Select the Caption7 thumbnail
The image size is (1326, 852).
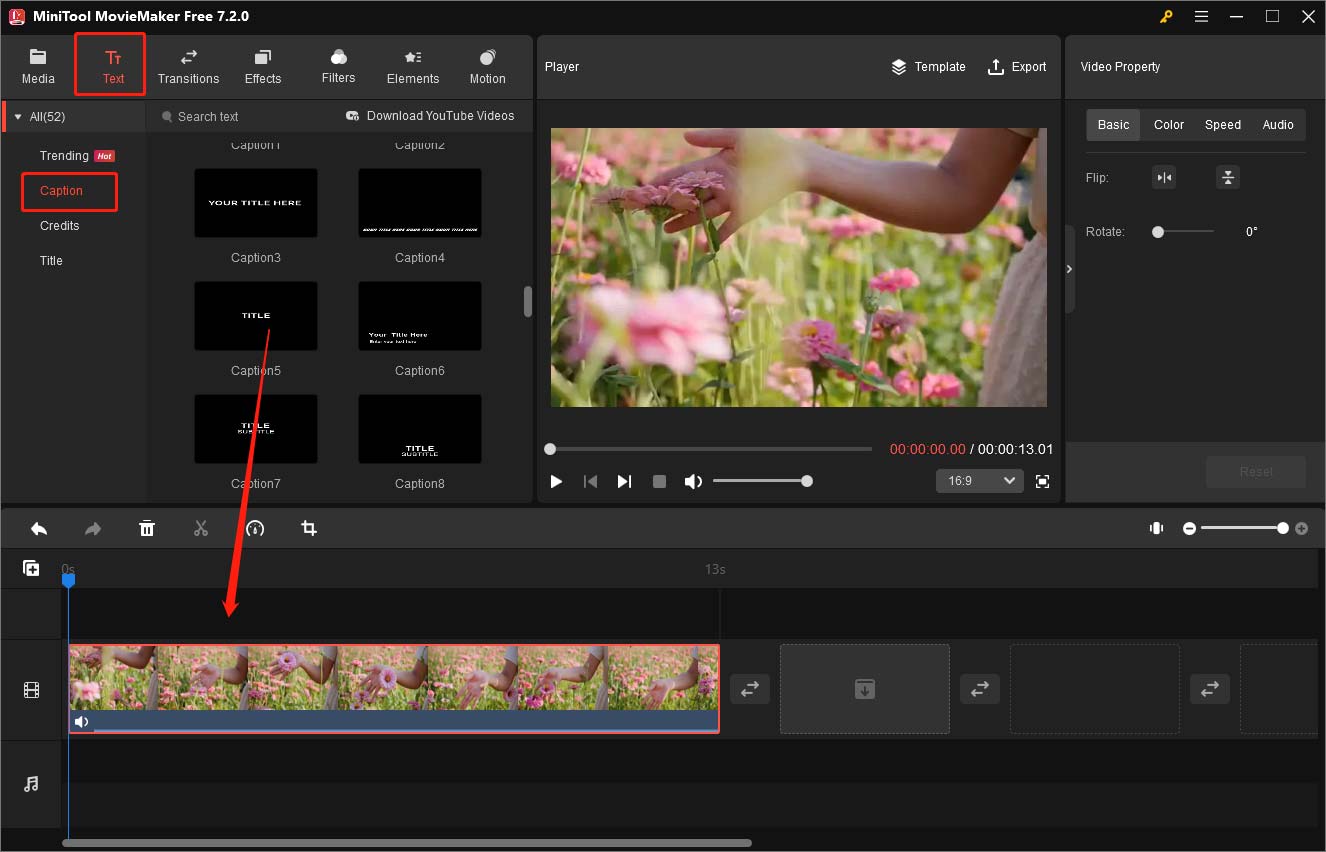256,429
